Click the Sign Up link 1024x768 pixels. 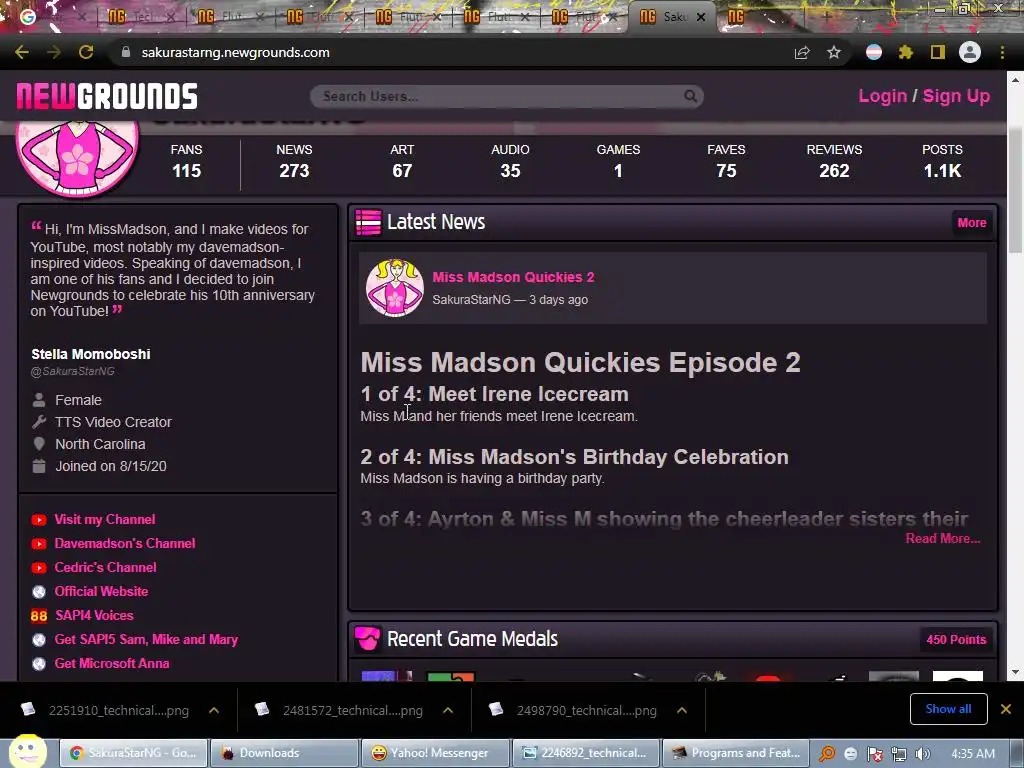point(956,96)
